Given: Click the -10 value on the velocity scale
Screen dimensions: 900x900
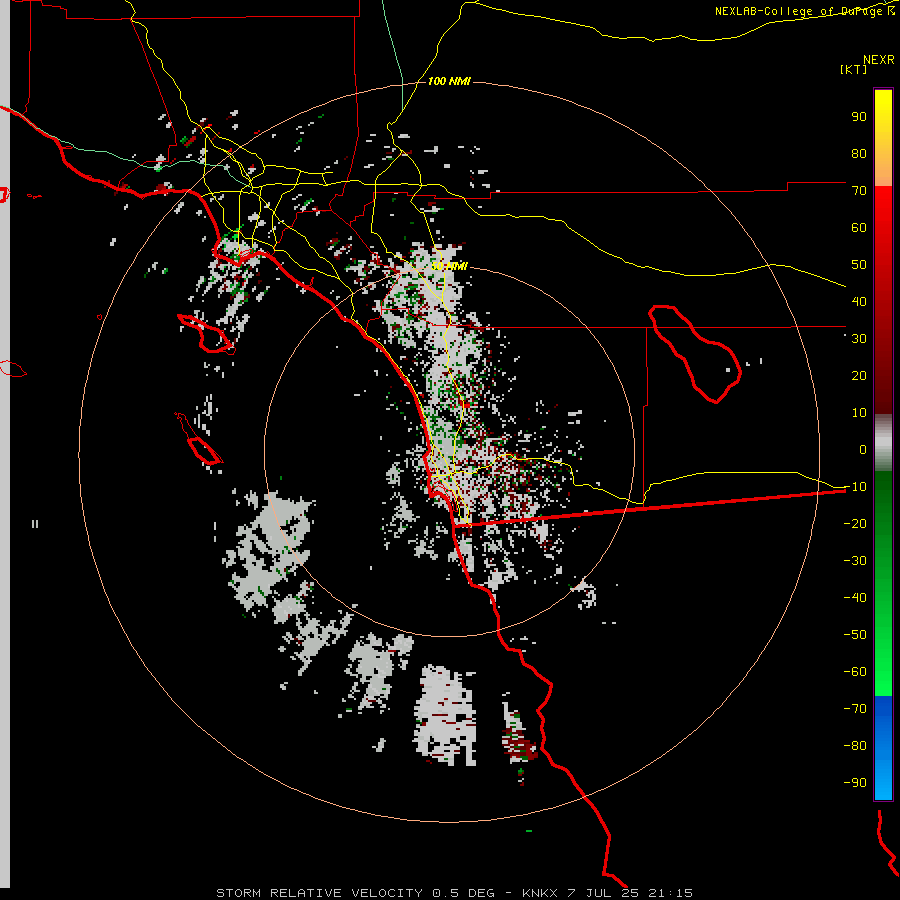Looking at the screenshot, I should [855, 487].
